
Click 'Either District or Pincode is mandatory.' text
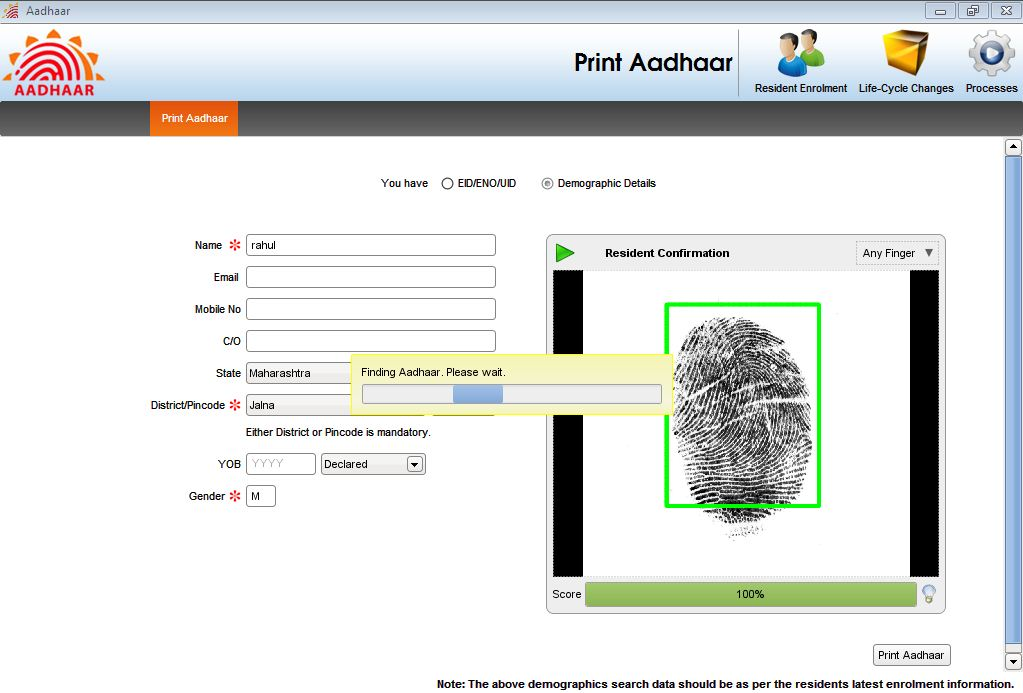pyautogui.click(x=338, y=432)
